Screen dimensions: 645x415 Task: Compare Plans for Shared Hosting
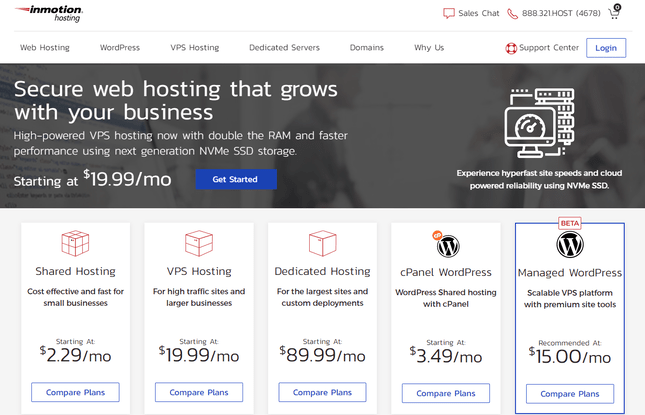click(75, 392)
